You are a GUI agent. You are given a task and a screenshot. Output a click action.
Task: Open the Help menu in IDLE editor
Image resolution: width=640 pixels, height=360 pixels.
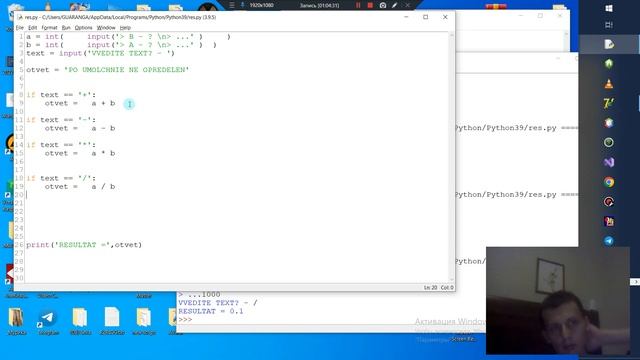(125, 28)
